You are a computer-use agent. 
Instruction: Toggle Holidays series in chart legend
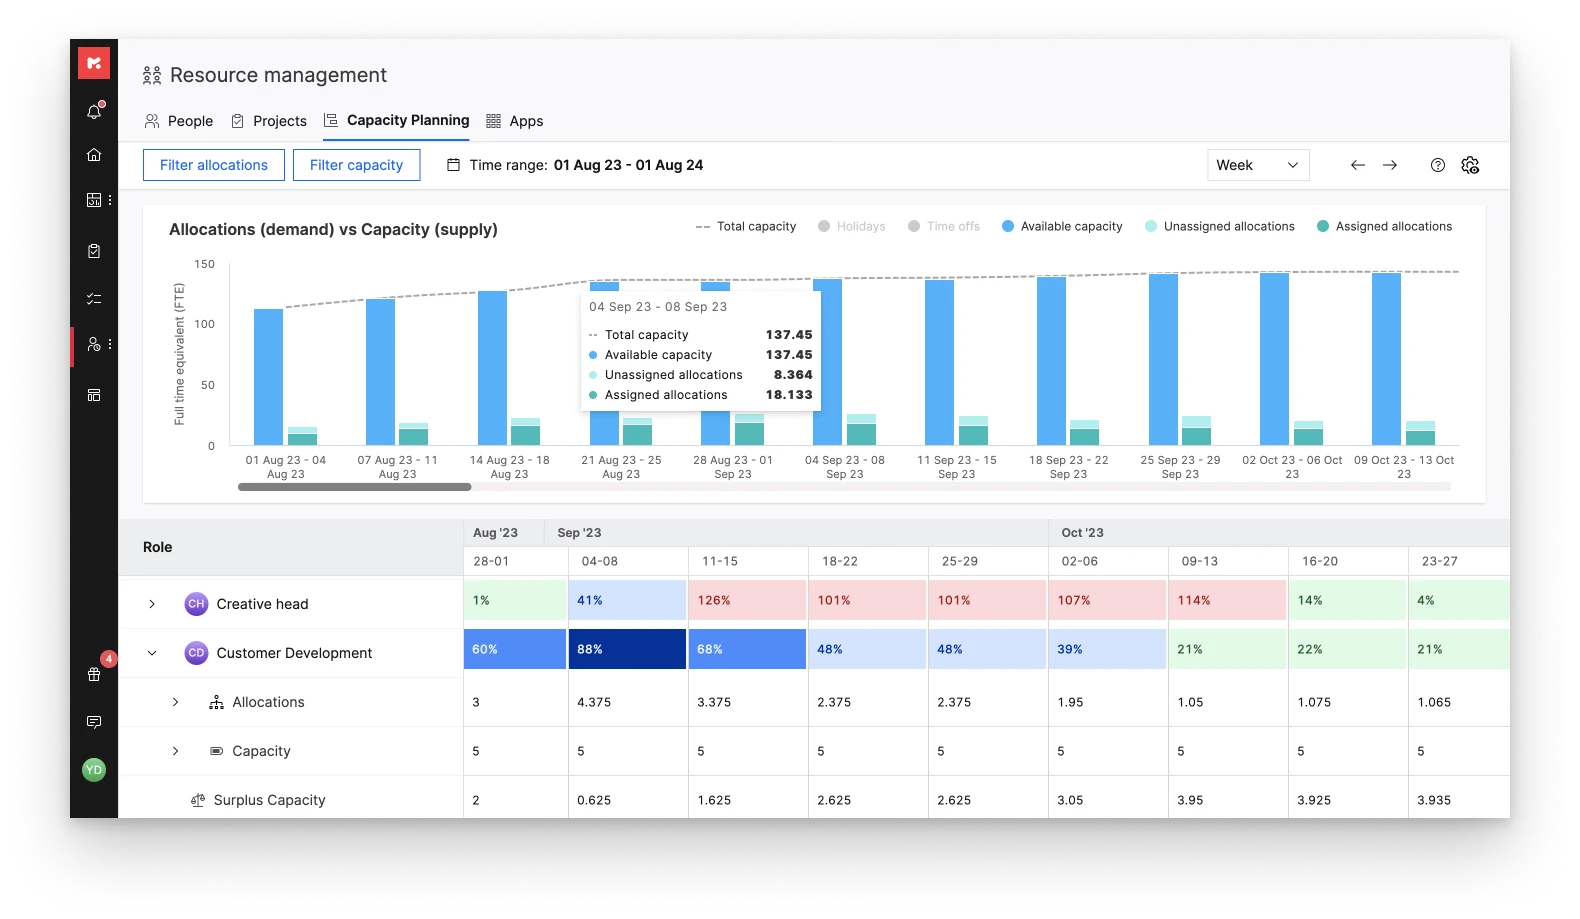coord(852,227)
